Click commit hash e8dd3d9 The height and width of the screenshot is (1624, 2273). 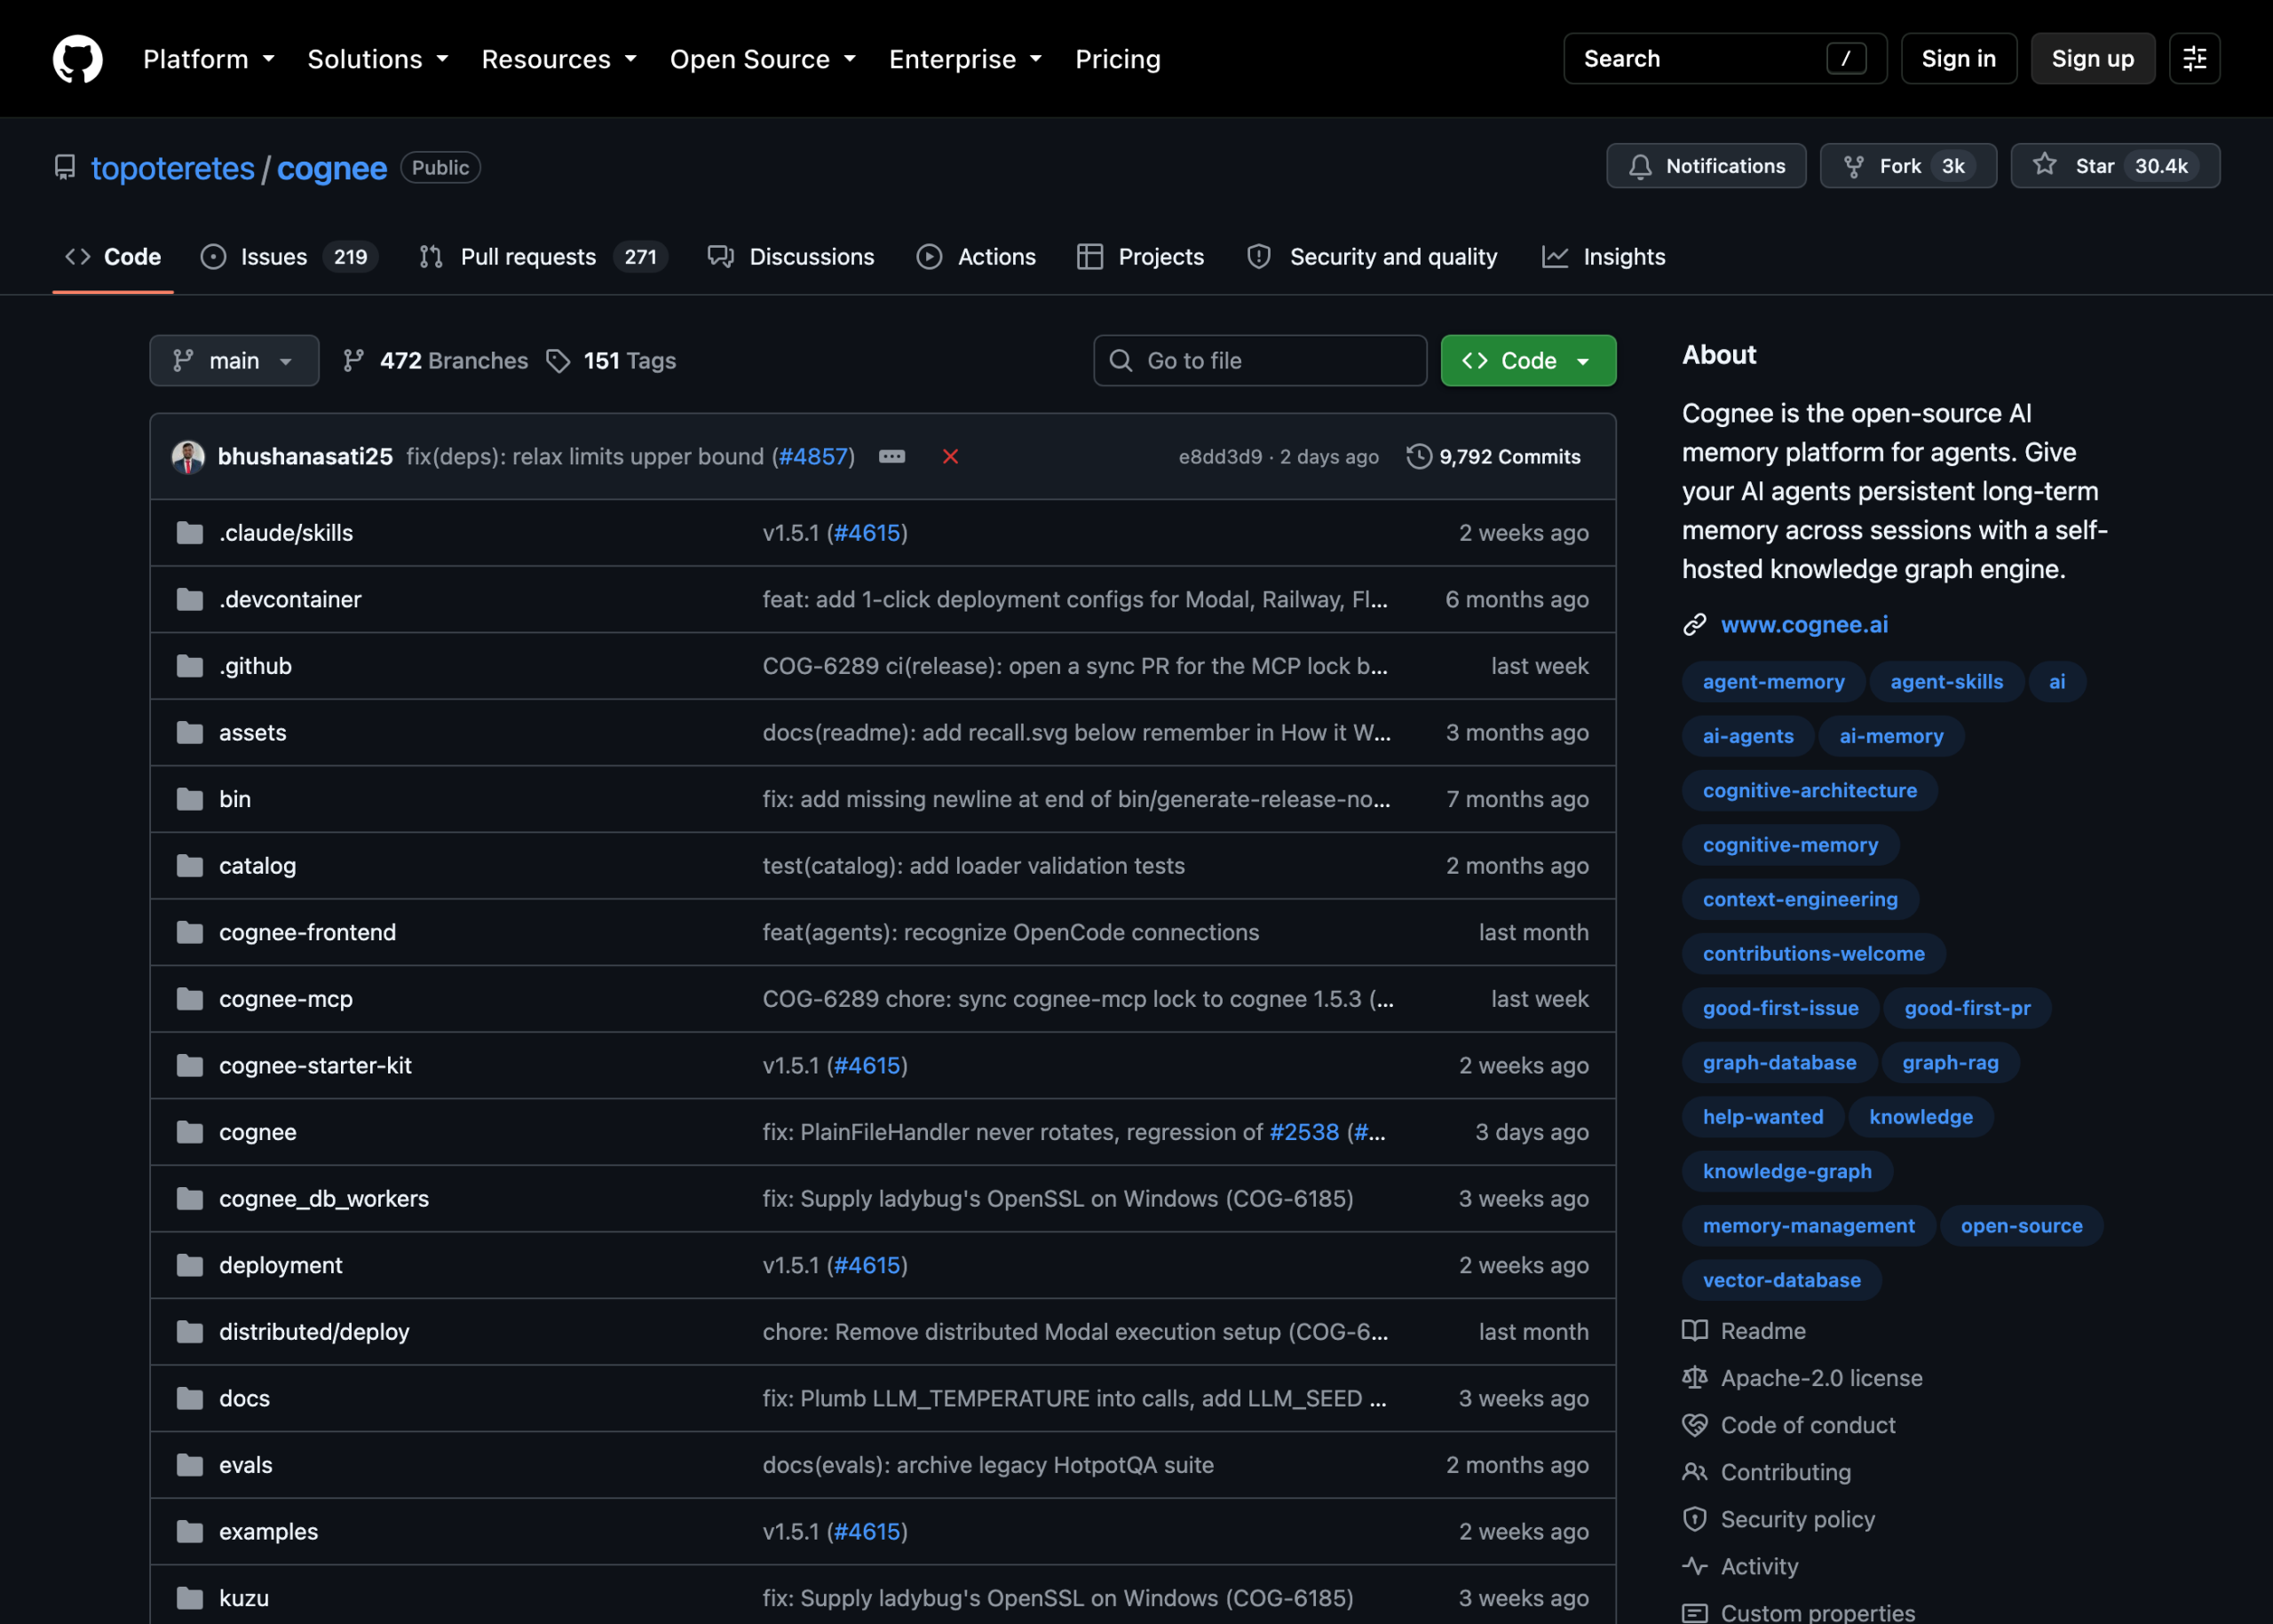click(1220, 457)
